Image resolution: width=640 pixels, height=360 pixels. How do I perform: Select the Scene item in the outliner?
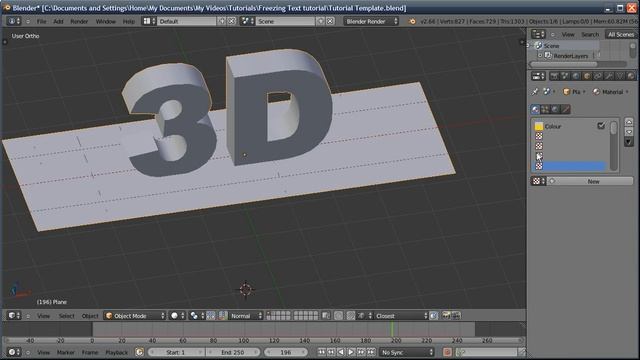pyautogui.click(x=551, y=46)
